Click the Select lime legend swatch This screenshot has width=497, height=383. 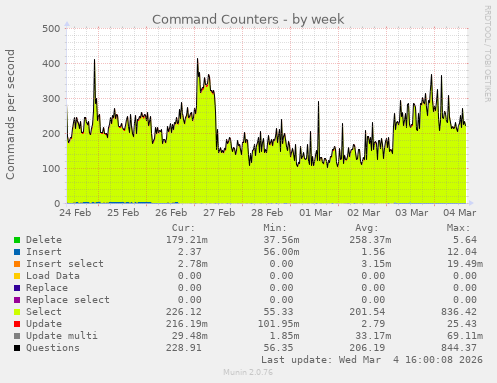[17, 312]
